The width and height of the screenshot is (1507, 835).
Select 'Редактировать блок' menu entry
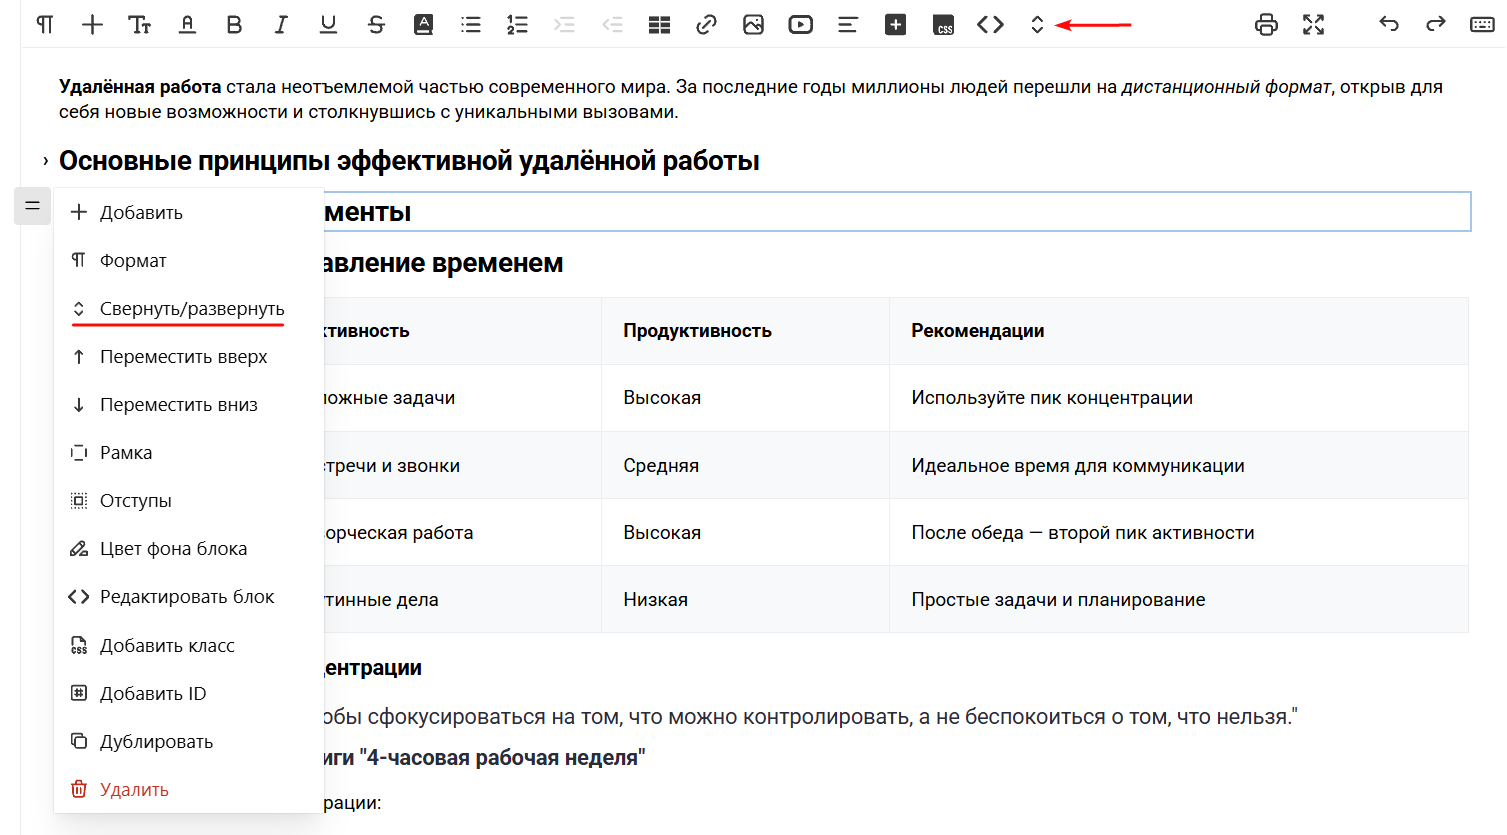point(189,596)
